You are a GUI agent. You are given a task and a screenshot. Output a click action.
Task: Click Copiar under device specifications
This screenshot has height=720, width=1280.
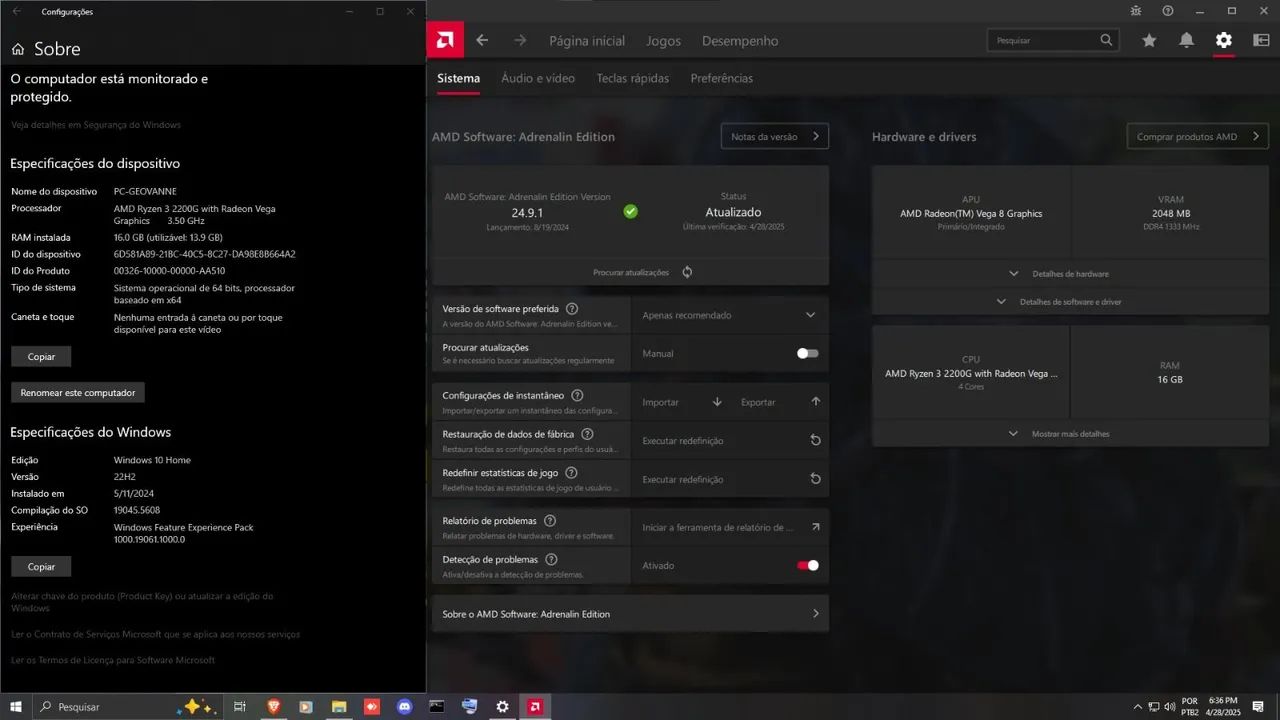pyautogui.click(x=41, y=356)
